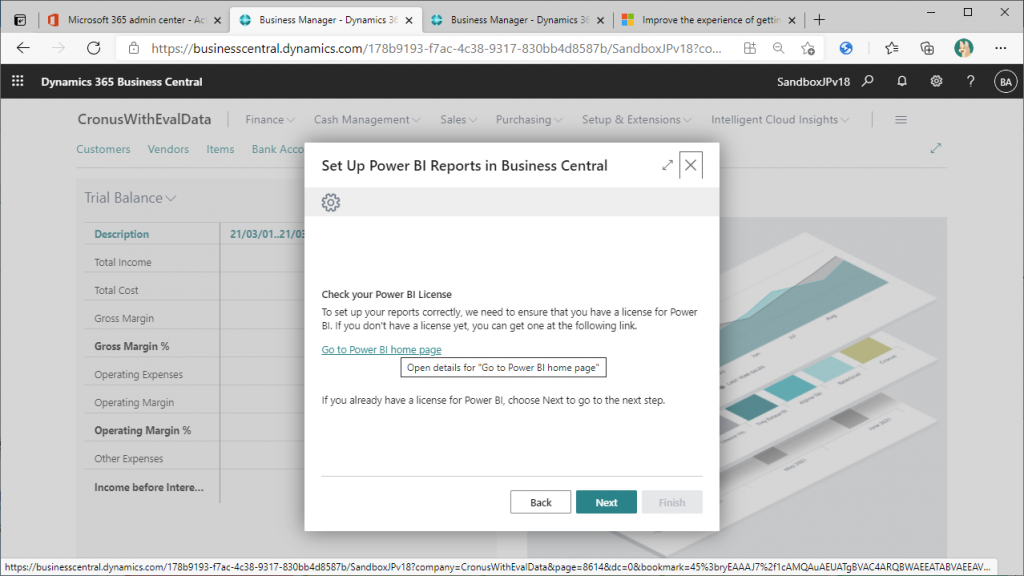The width and height of the screenshot is (1024, 576).
Task: Click the Check your Power BI License heading
Action: coord(387,295)
